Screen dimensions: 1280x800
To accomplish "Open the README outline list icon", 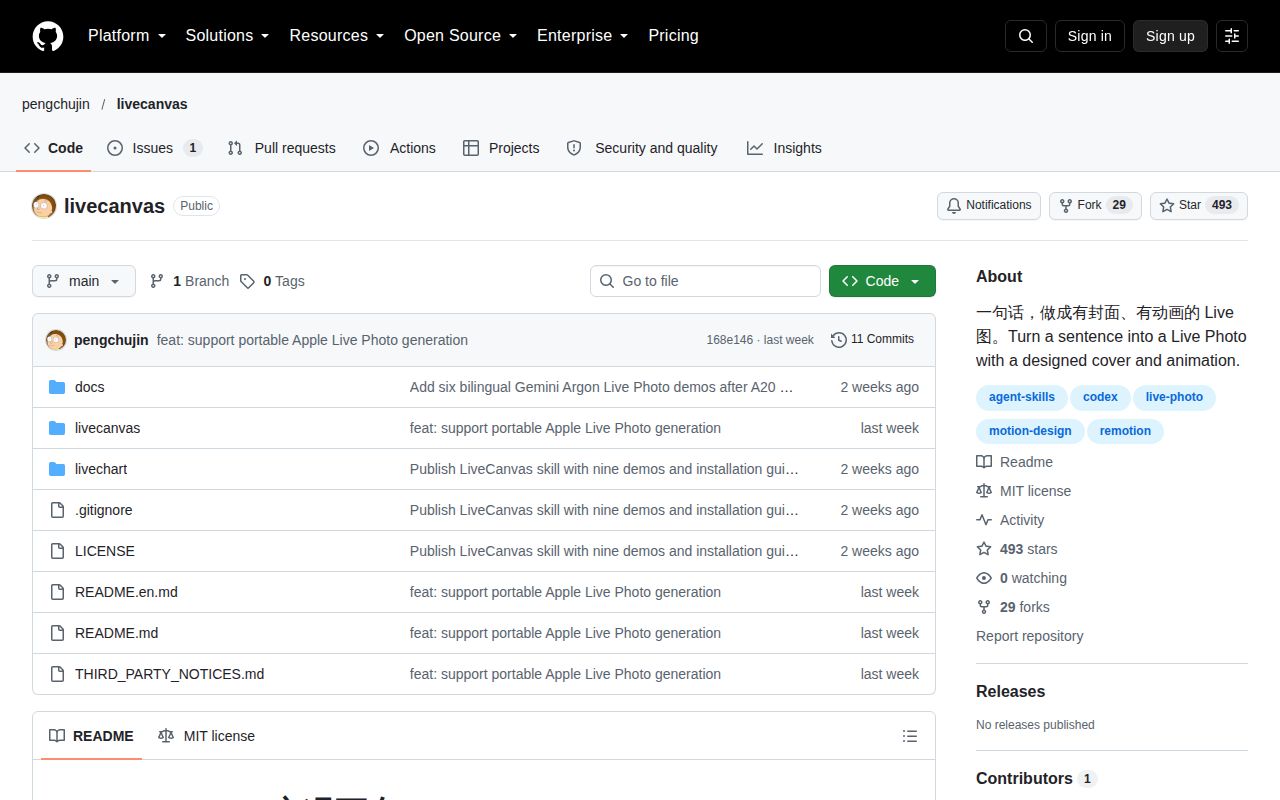I will point(909,736).
